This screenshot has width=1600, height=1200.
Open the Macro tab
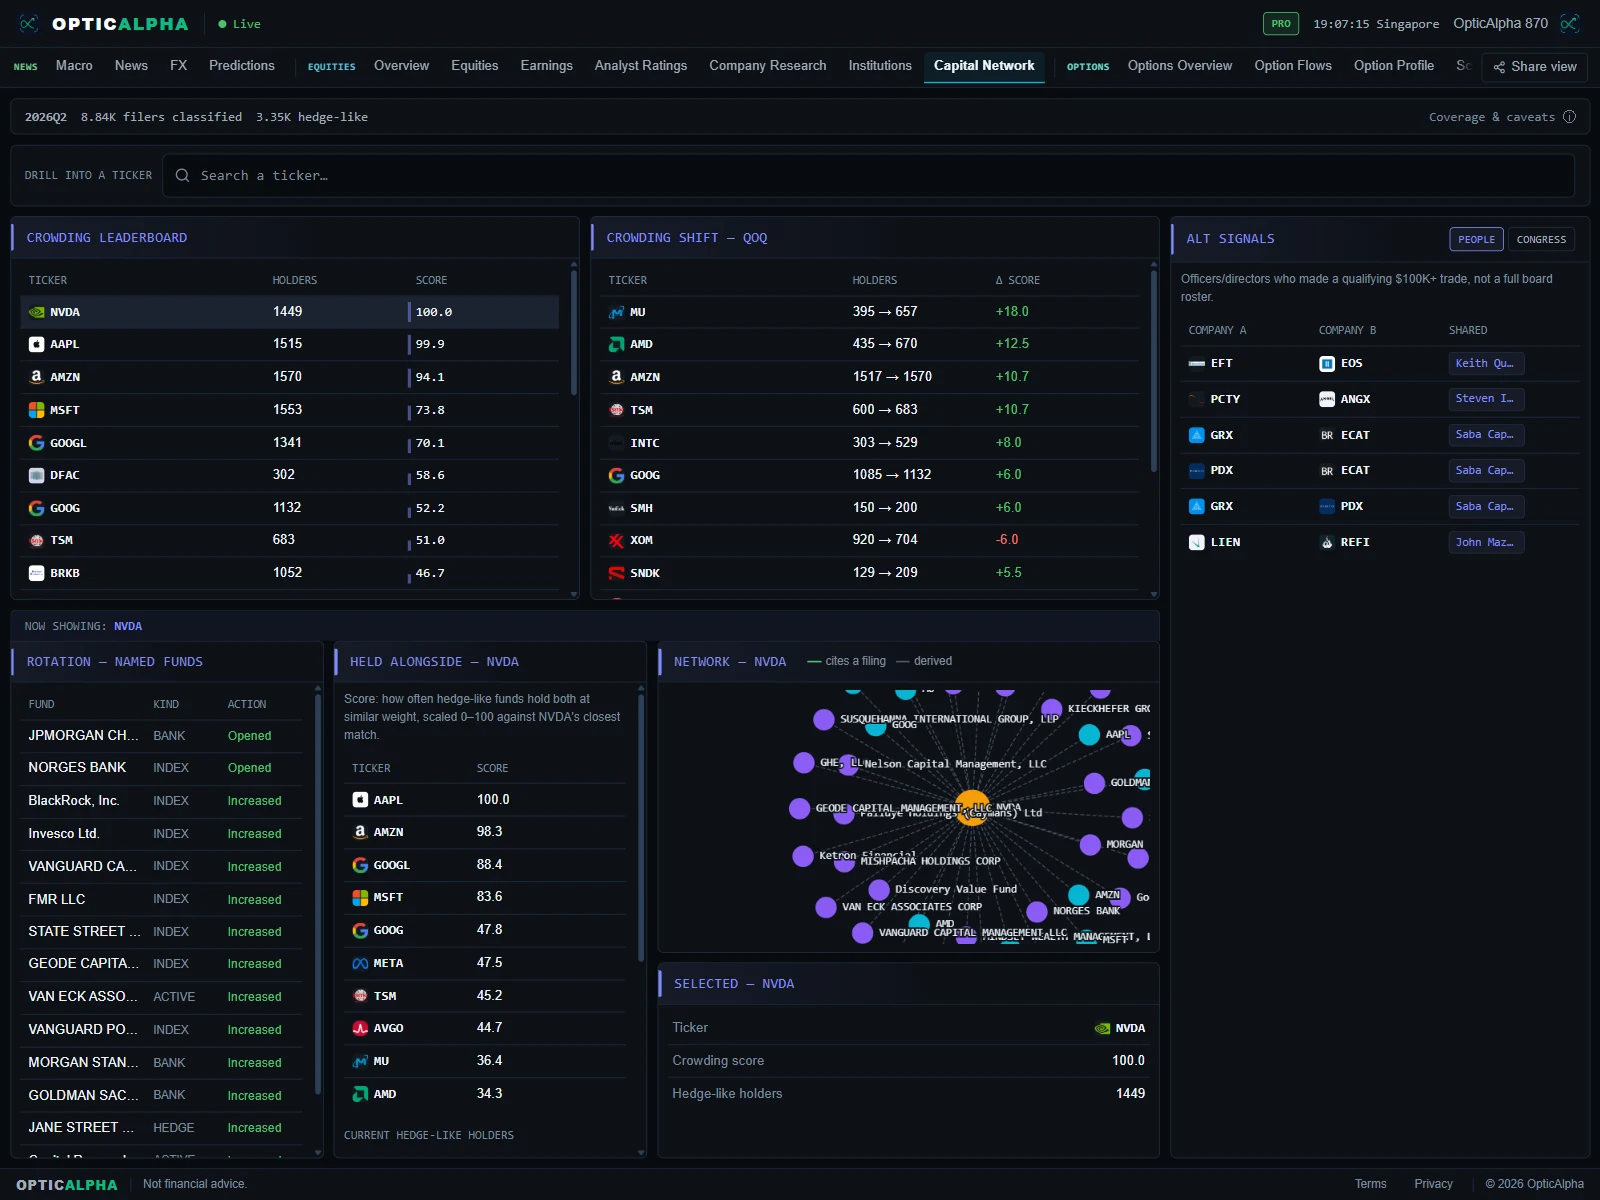coord(74,66)
